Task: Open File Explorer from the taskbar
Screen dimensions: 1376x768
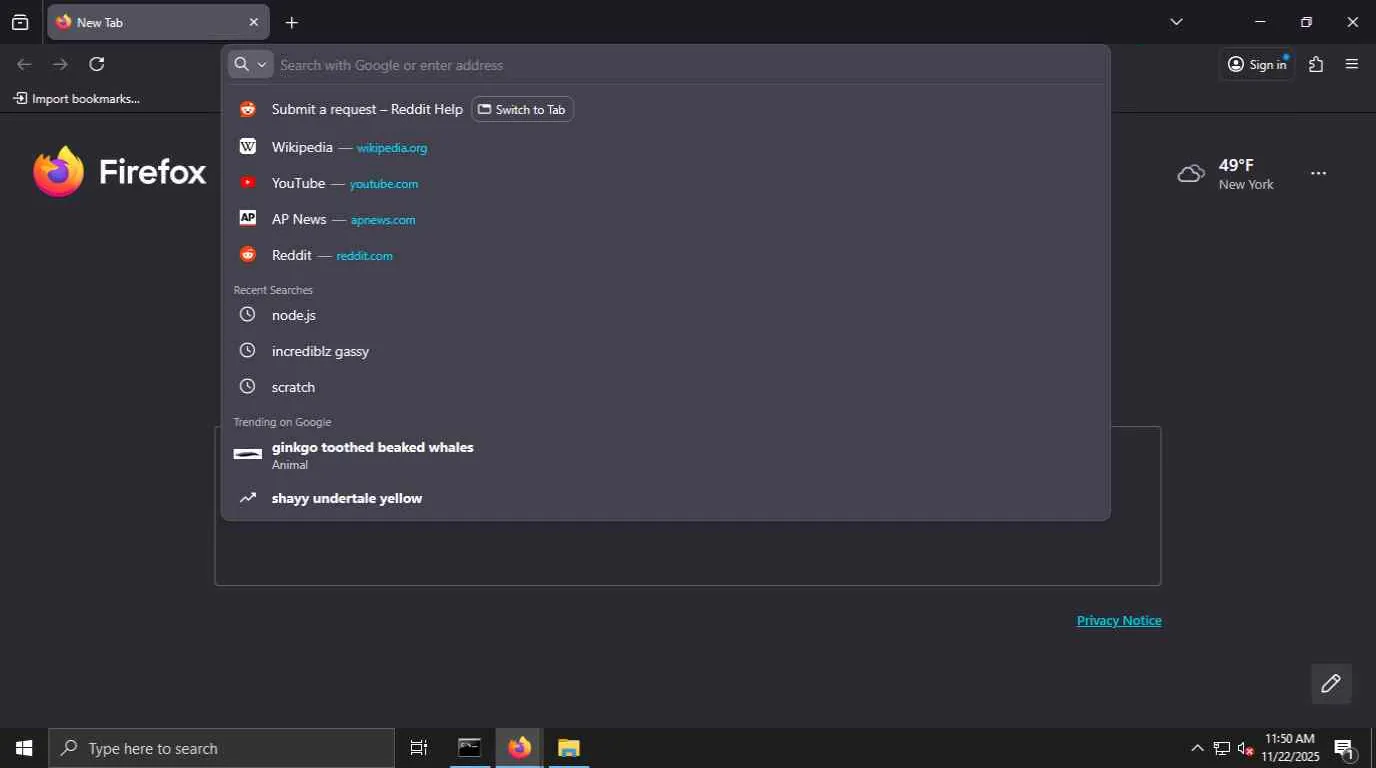Action: [569, 748]
